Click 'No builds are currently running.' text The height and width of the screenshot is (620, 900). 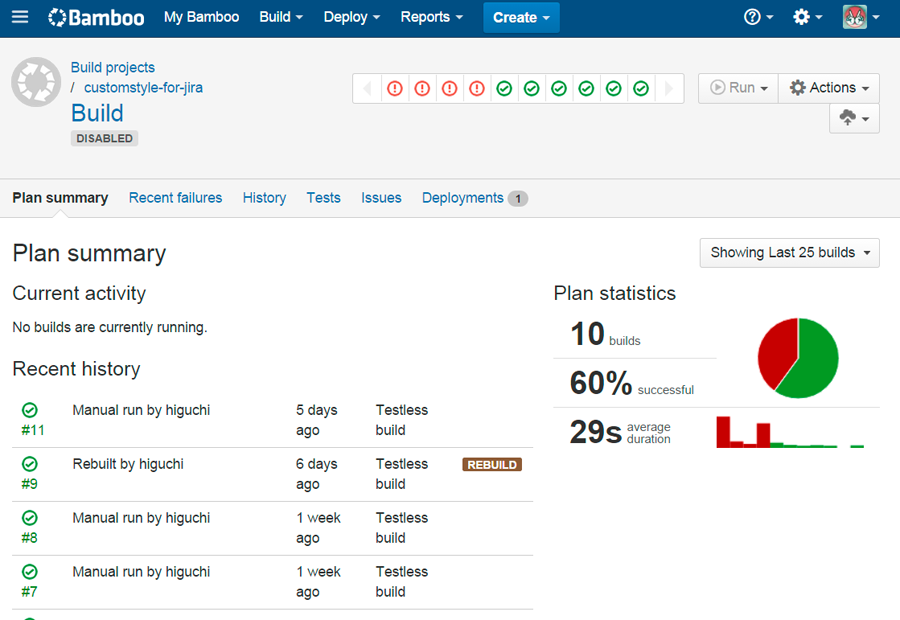110,327
